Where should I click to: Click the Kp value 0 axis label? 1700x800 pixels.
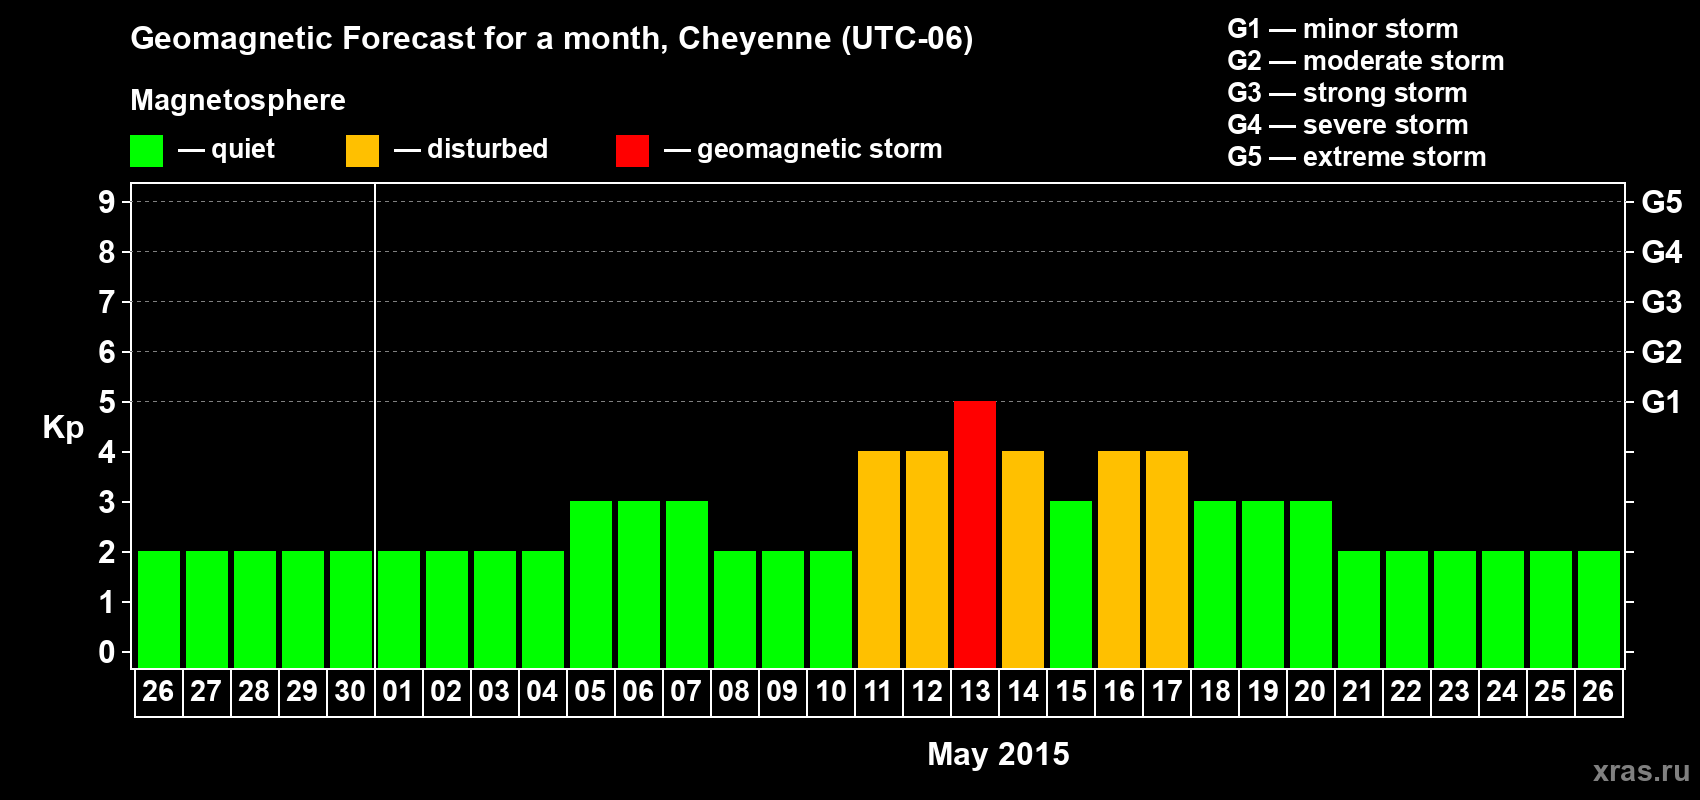click(107, 652)
